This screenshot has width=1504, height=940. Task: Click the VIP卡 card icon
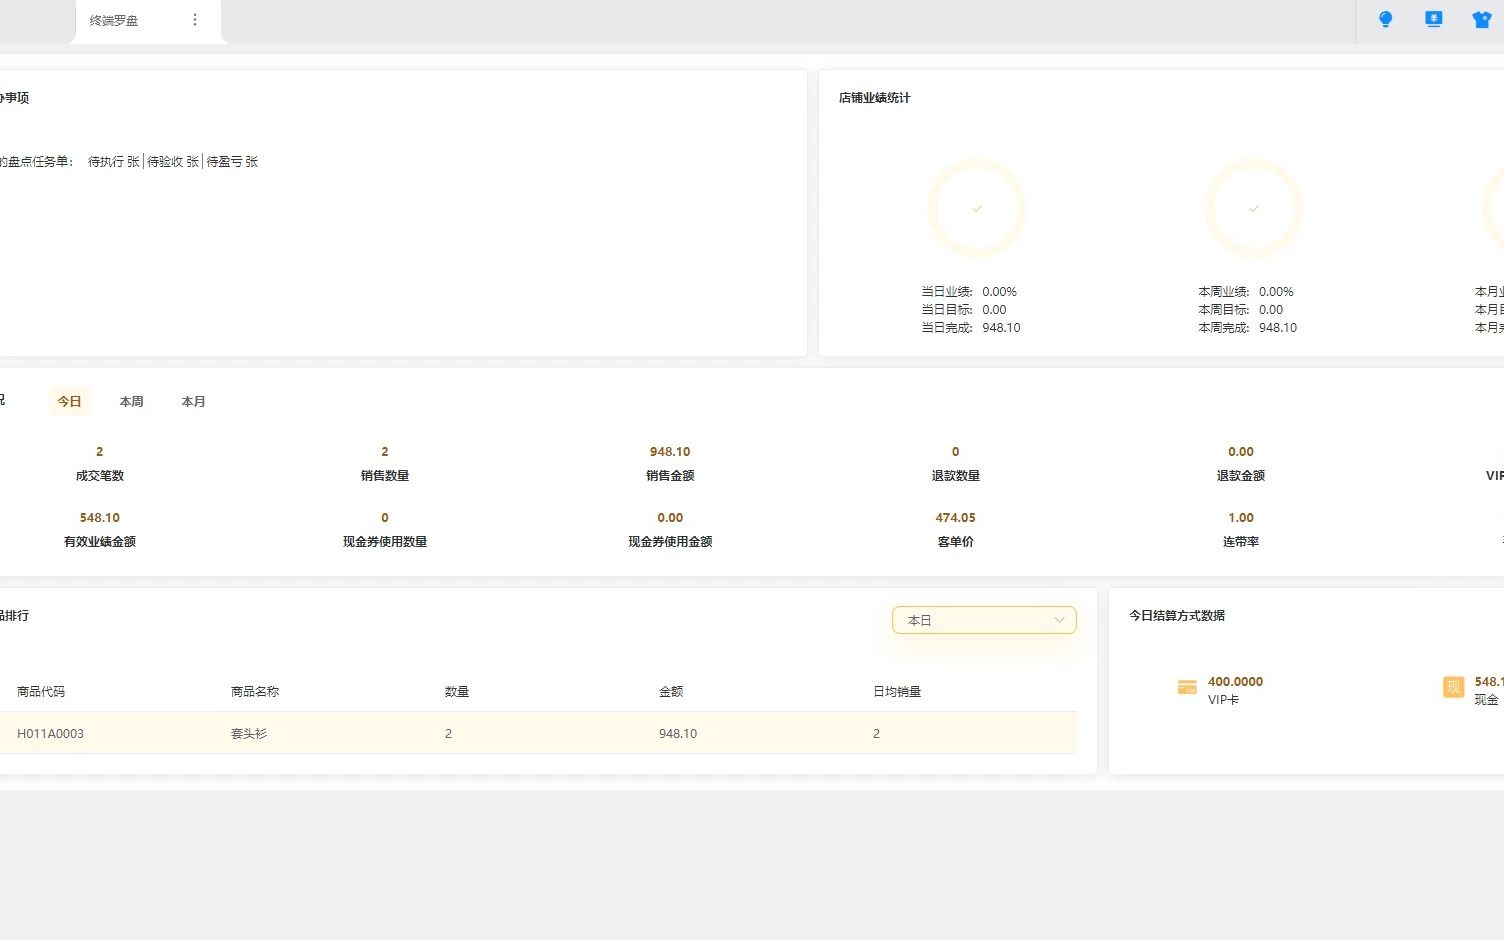click(x=1187, y=687)
